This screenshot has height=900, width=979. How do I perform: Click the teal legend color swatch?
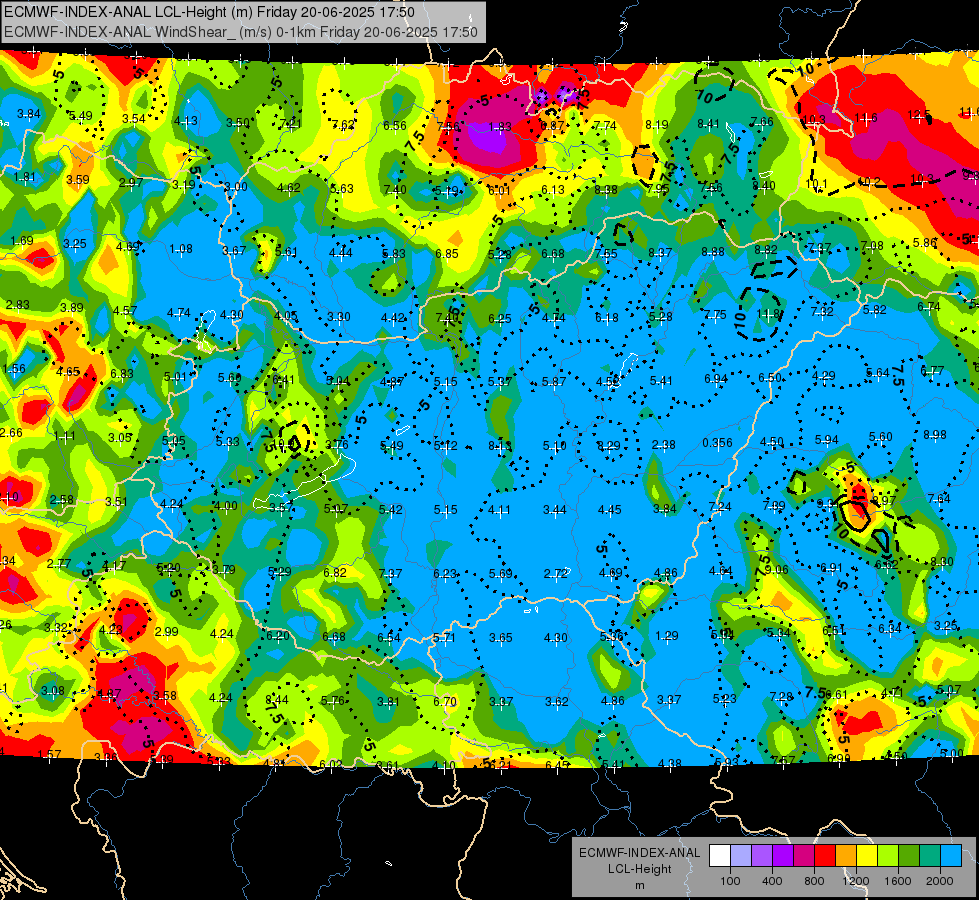point(930,856)
